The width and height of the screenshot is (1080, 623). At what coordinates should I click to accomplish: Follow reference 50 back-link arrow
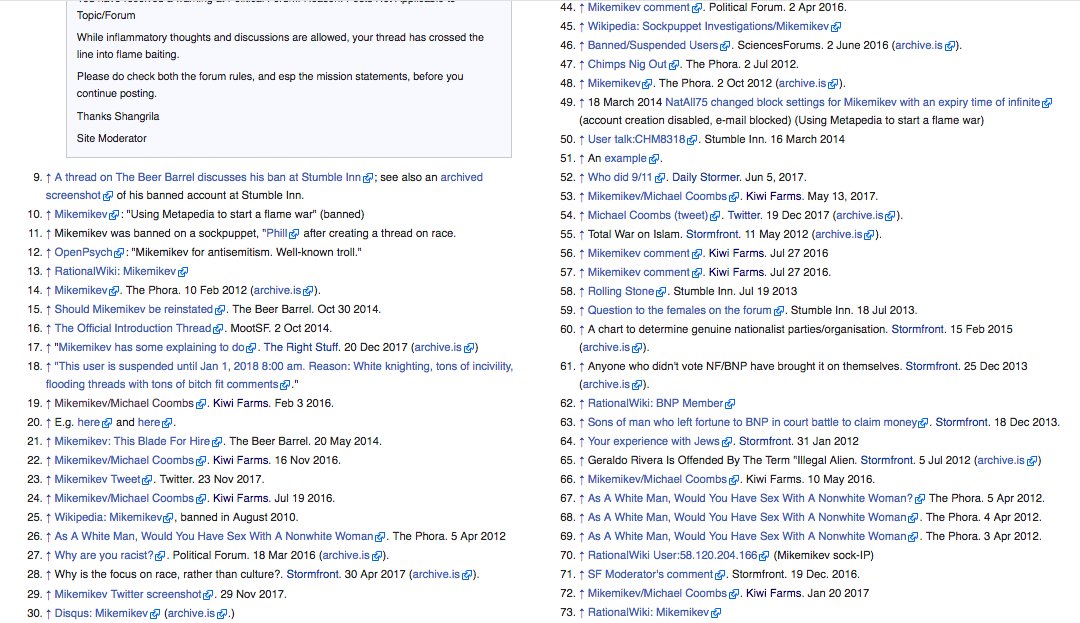[x=582, y=140]
